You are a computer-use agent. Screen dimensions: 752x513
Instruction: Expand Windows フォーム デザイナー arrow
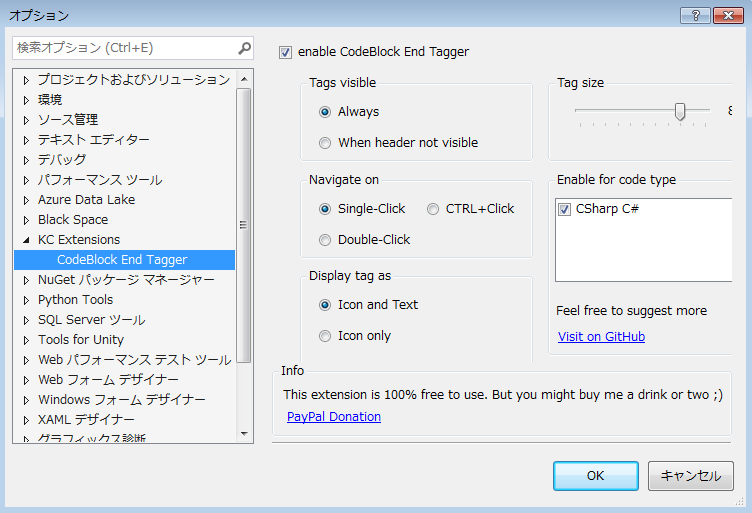pyautogui.click(x=26, y=400)
